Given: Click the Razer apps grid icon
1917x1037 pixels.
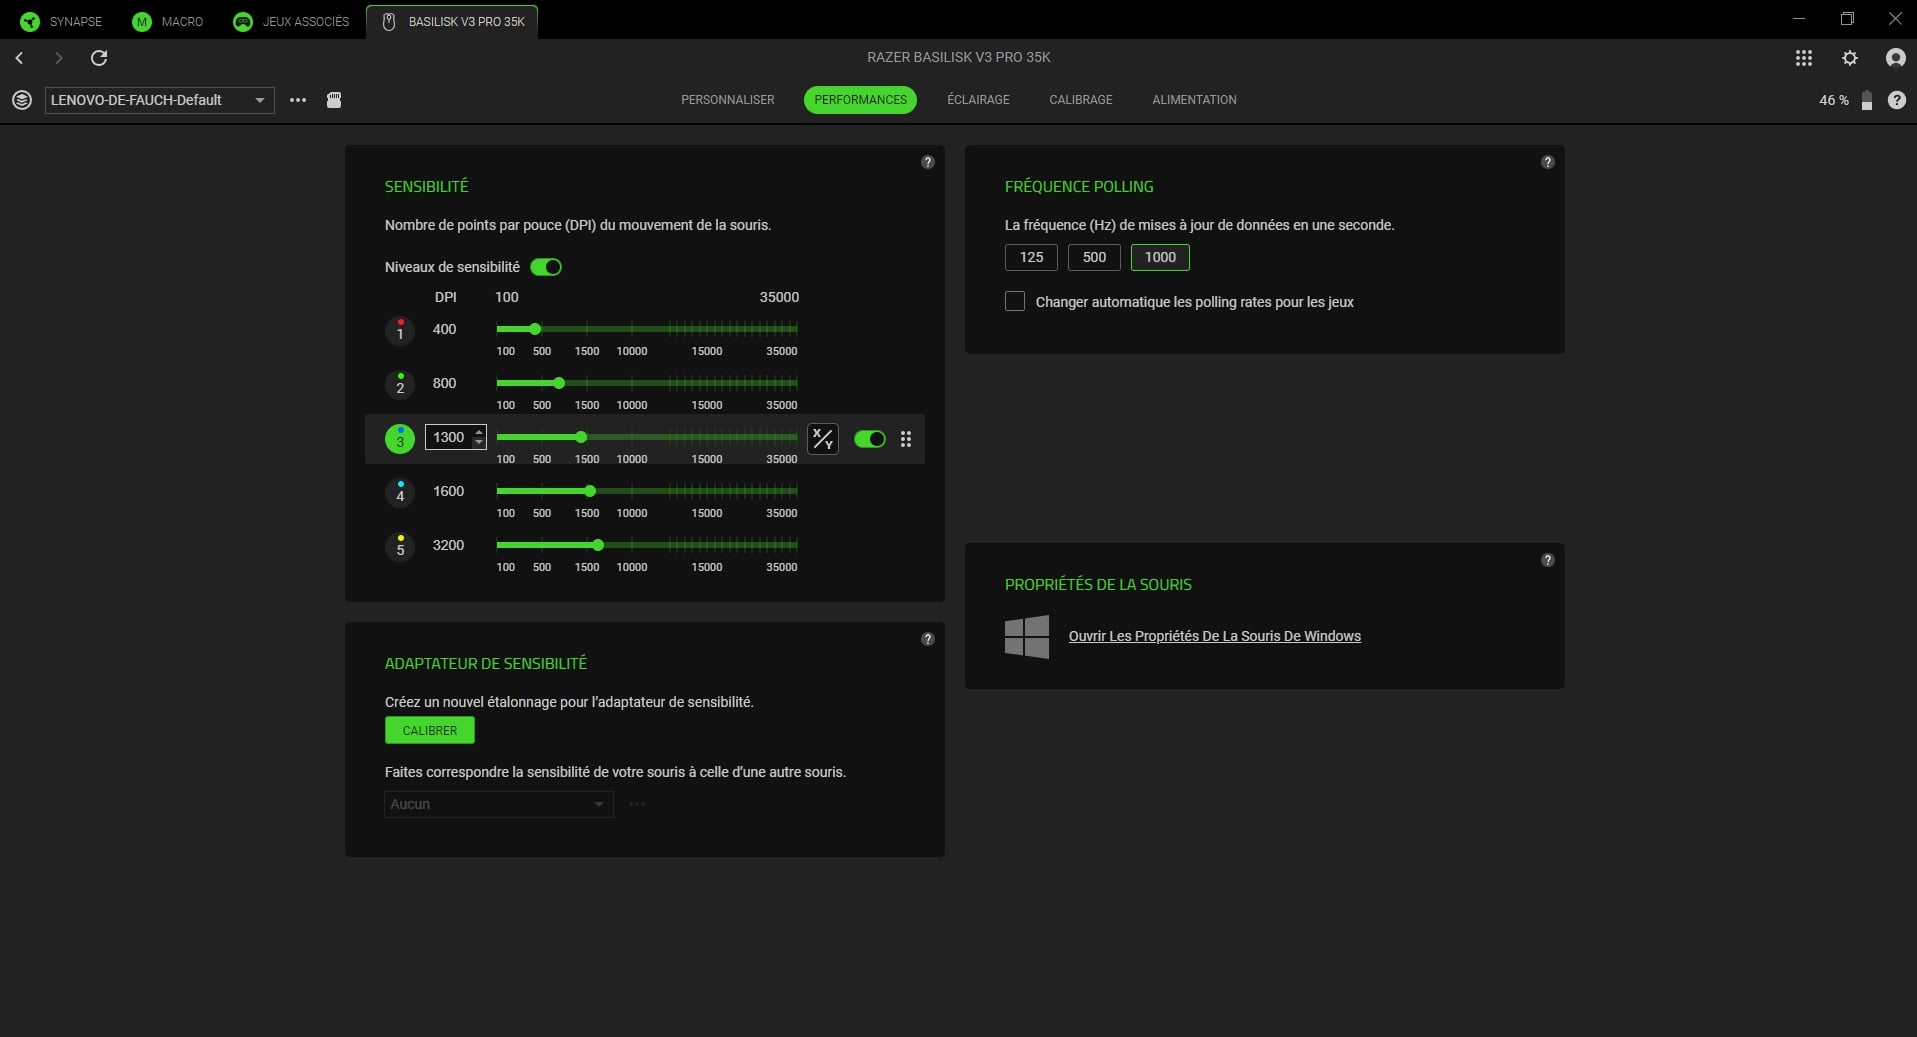Looking at the screenshot, I should (1804, 58).
